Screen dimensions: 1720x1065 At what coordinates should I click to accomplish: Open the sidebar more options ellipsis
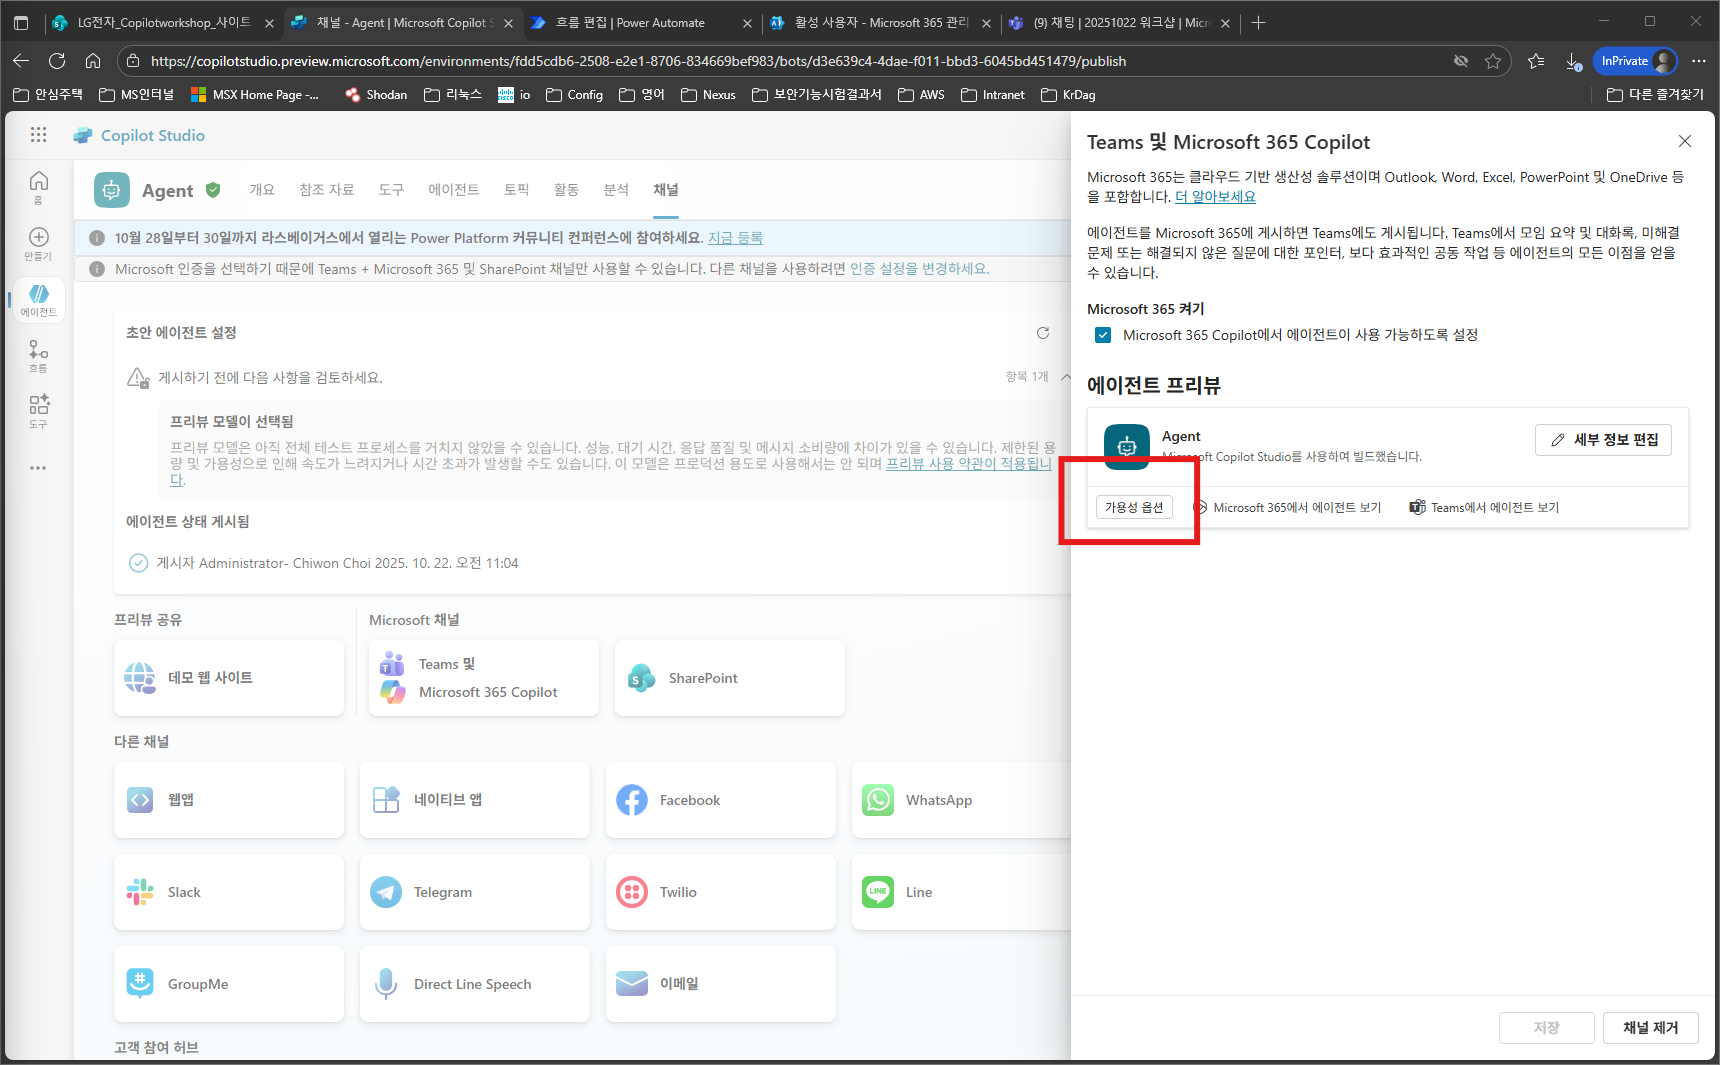pyautogui.click(x=38, y=468)
